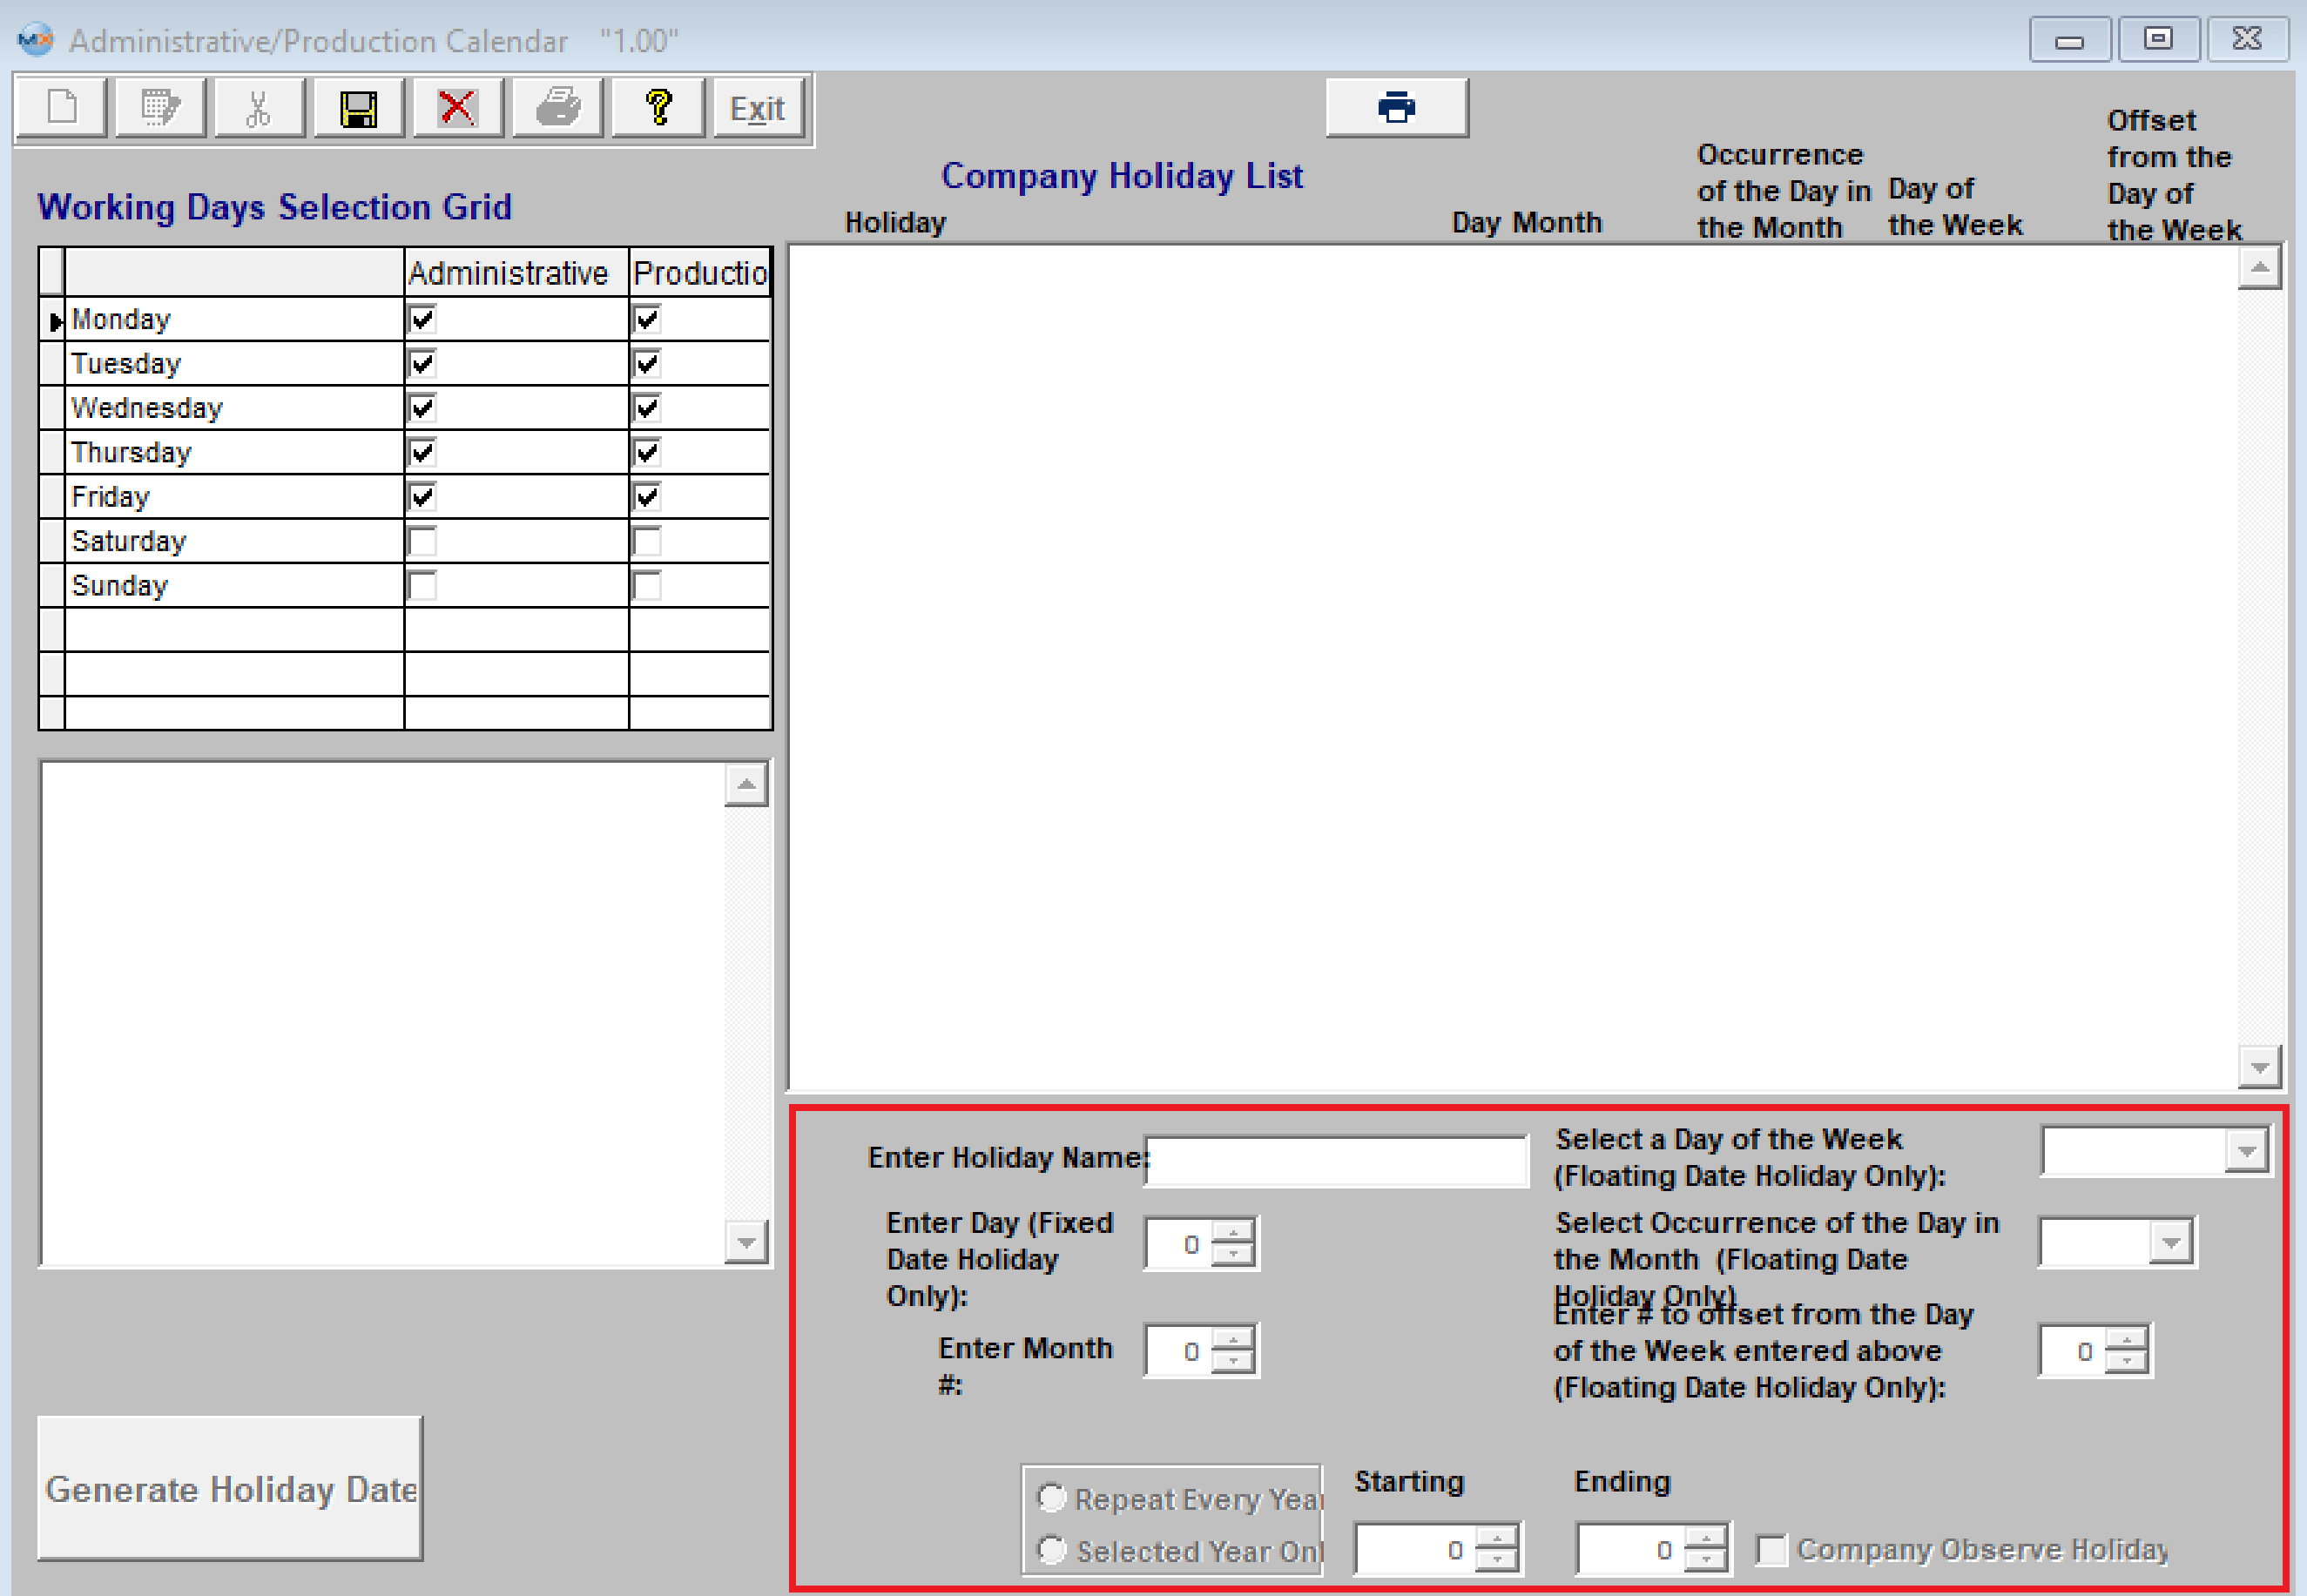Click the floppy disk Save icon
The width and height of the screenshot is (2307, 1596).
point(358,107)
